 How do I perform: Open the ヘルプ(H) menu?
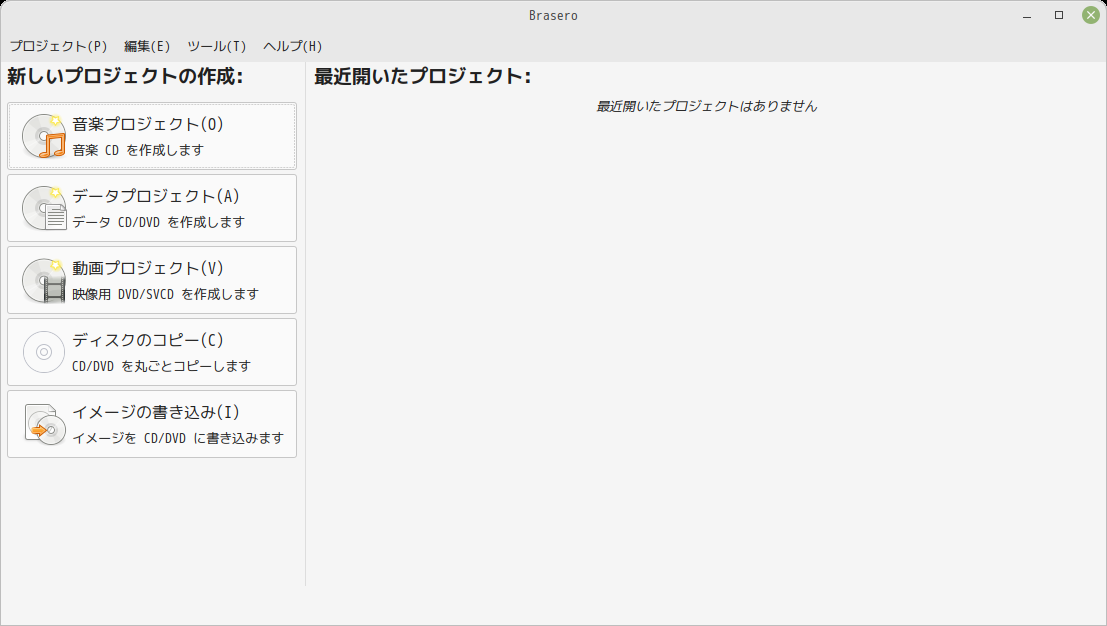(x=292, y=46)
